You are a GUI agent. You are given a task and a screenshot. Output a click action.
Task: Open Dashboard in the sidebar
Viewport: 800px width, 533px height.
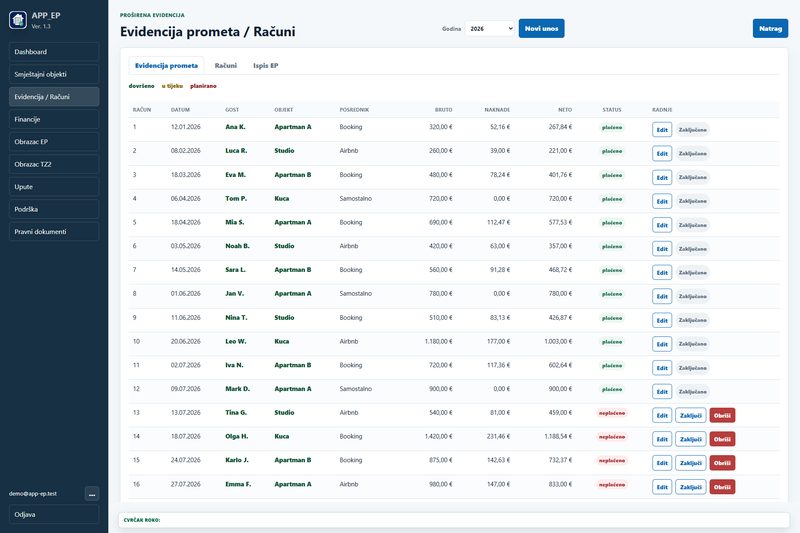[54, 52]
